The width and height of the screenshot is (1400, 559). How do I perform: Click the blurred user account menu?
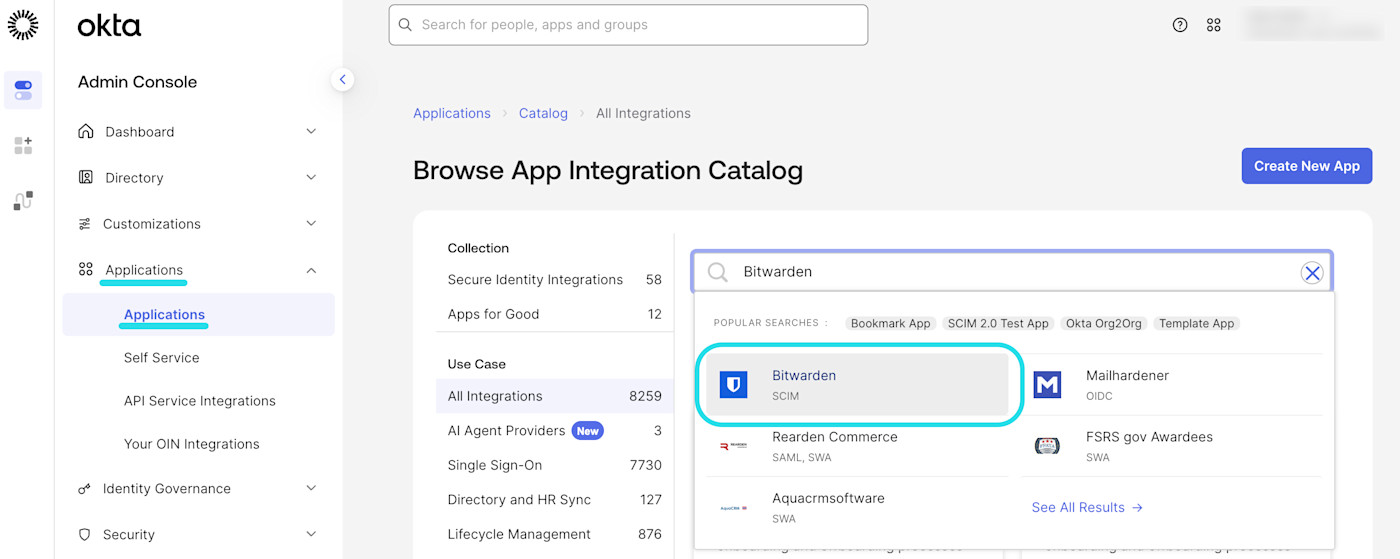1312,25
